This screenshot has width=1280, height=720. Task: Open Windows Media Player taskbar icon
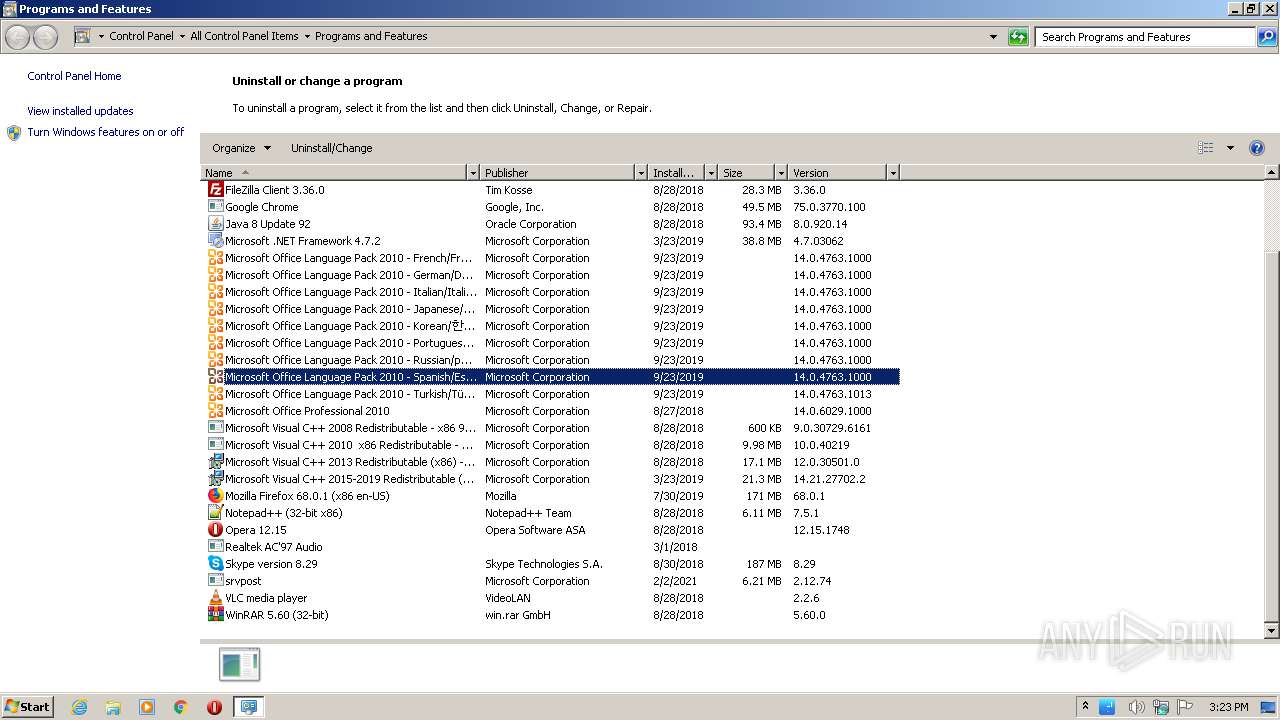pos(147,707)
